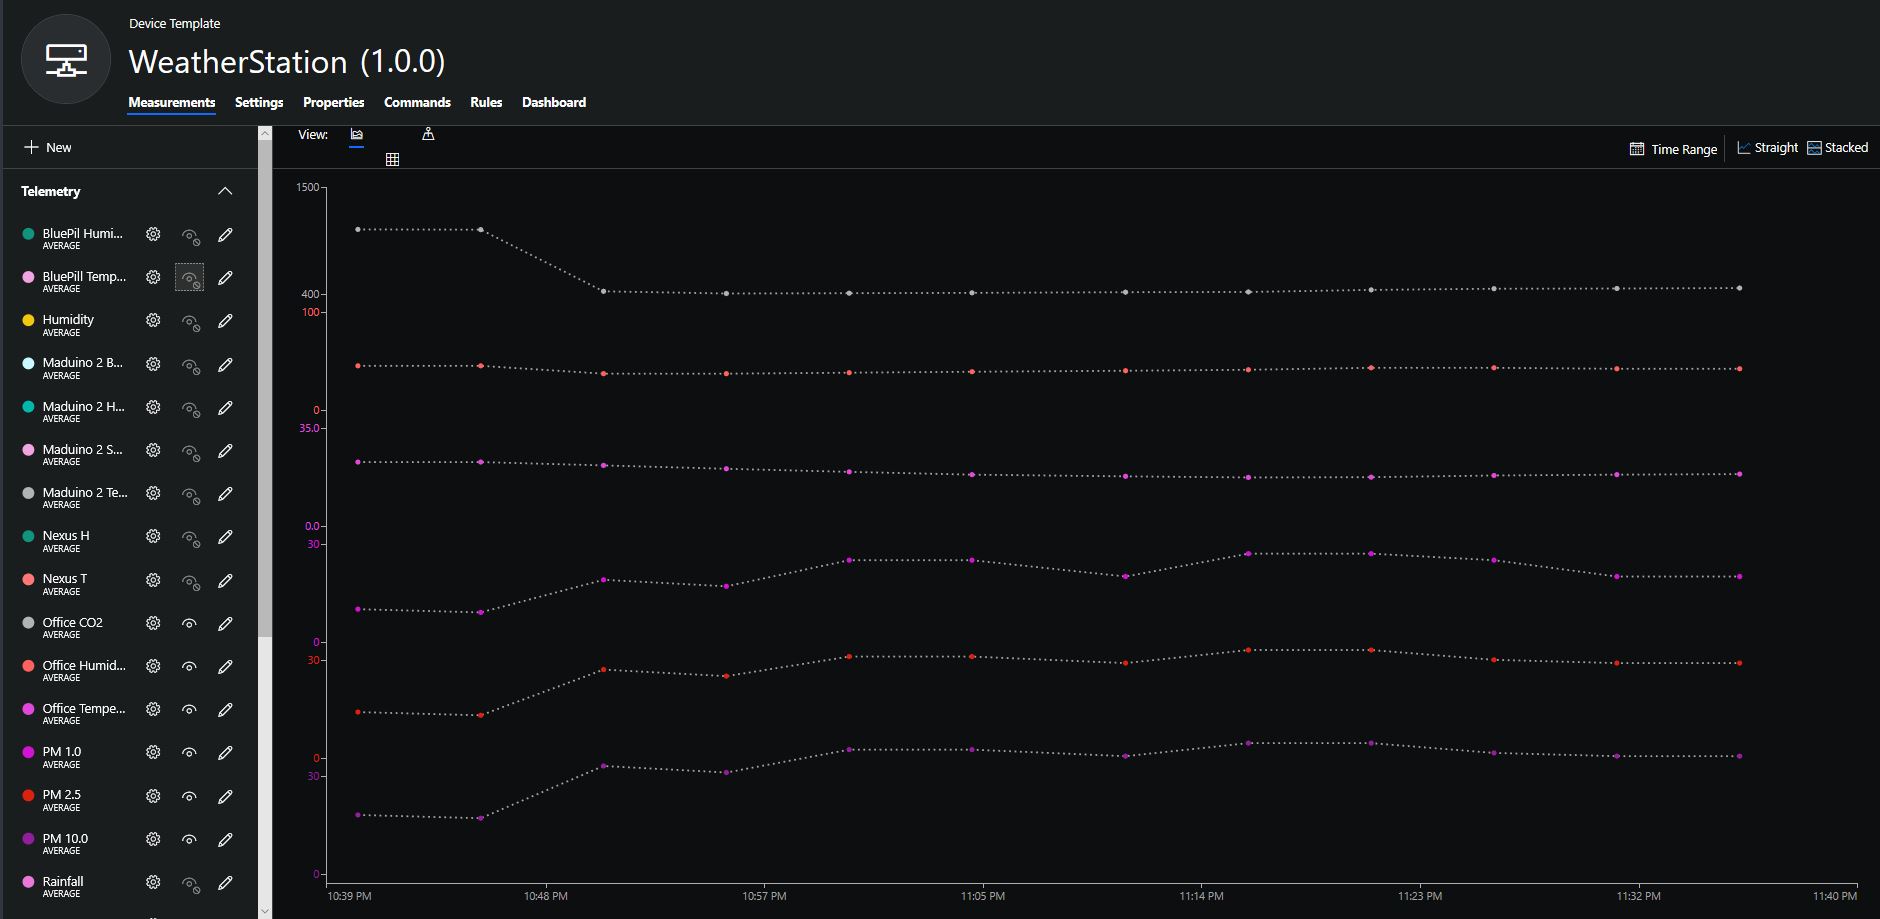Open the map view icon
Image resolution: width=1880 pixels, height=919 pixels.
(x=428, y=135)
